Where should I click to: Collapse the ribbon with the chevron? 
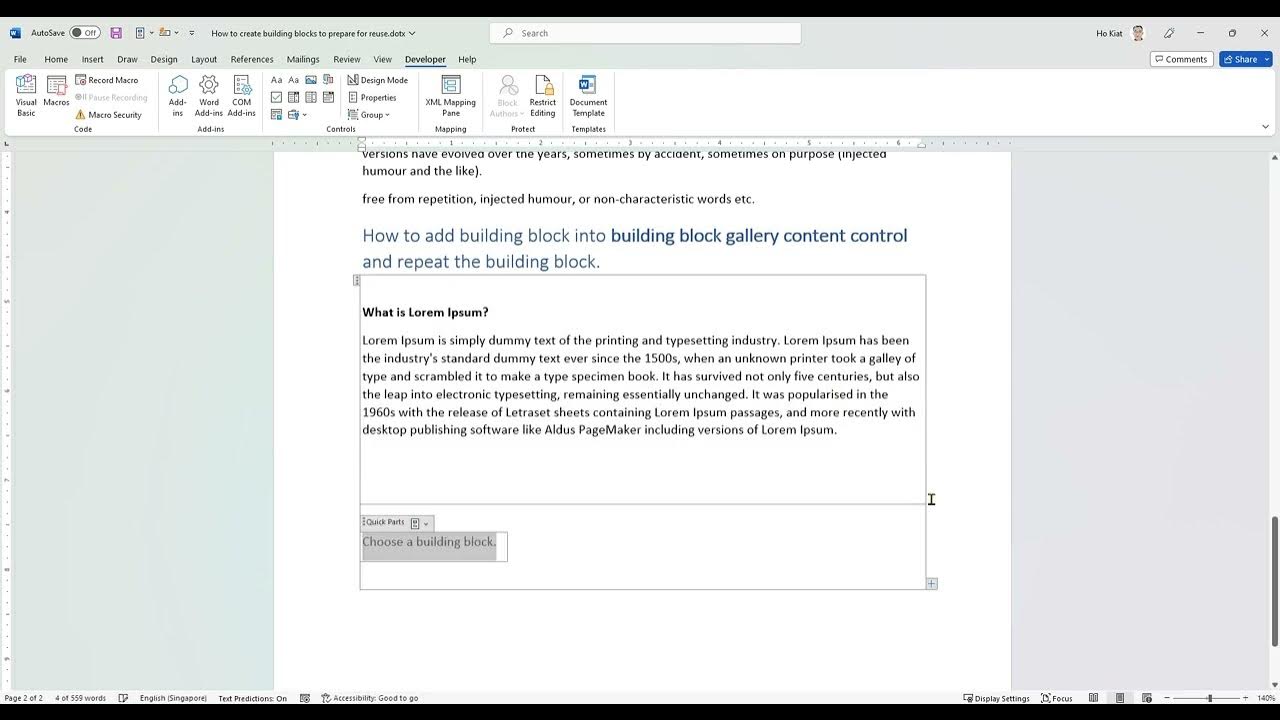1265,127
